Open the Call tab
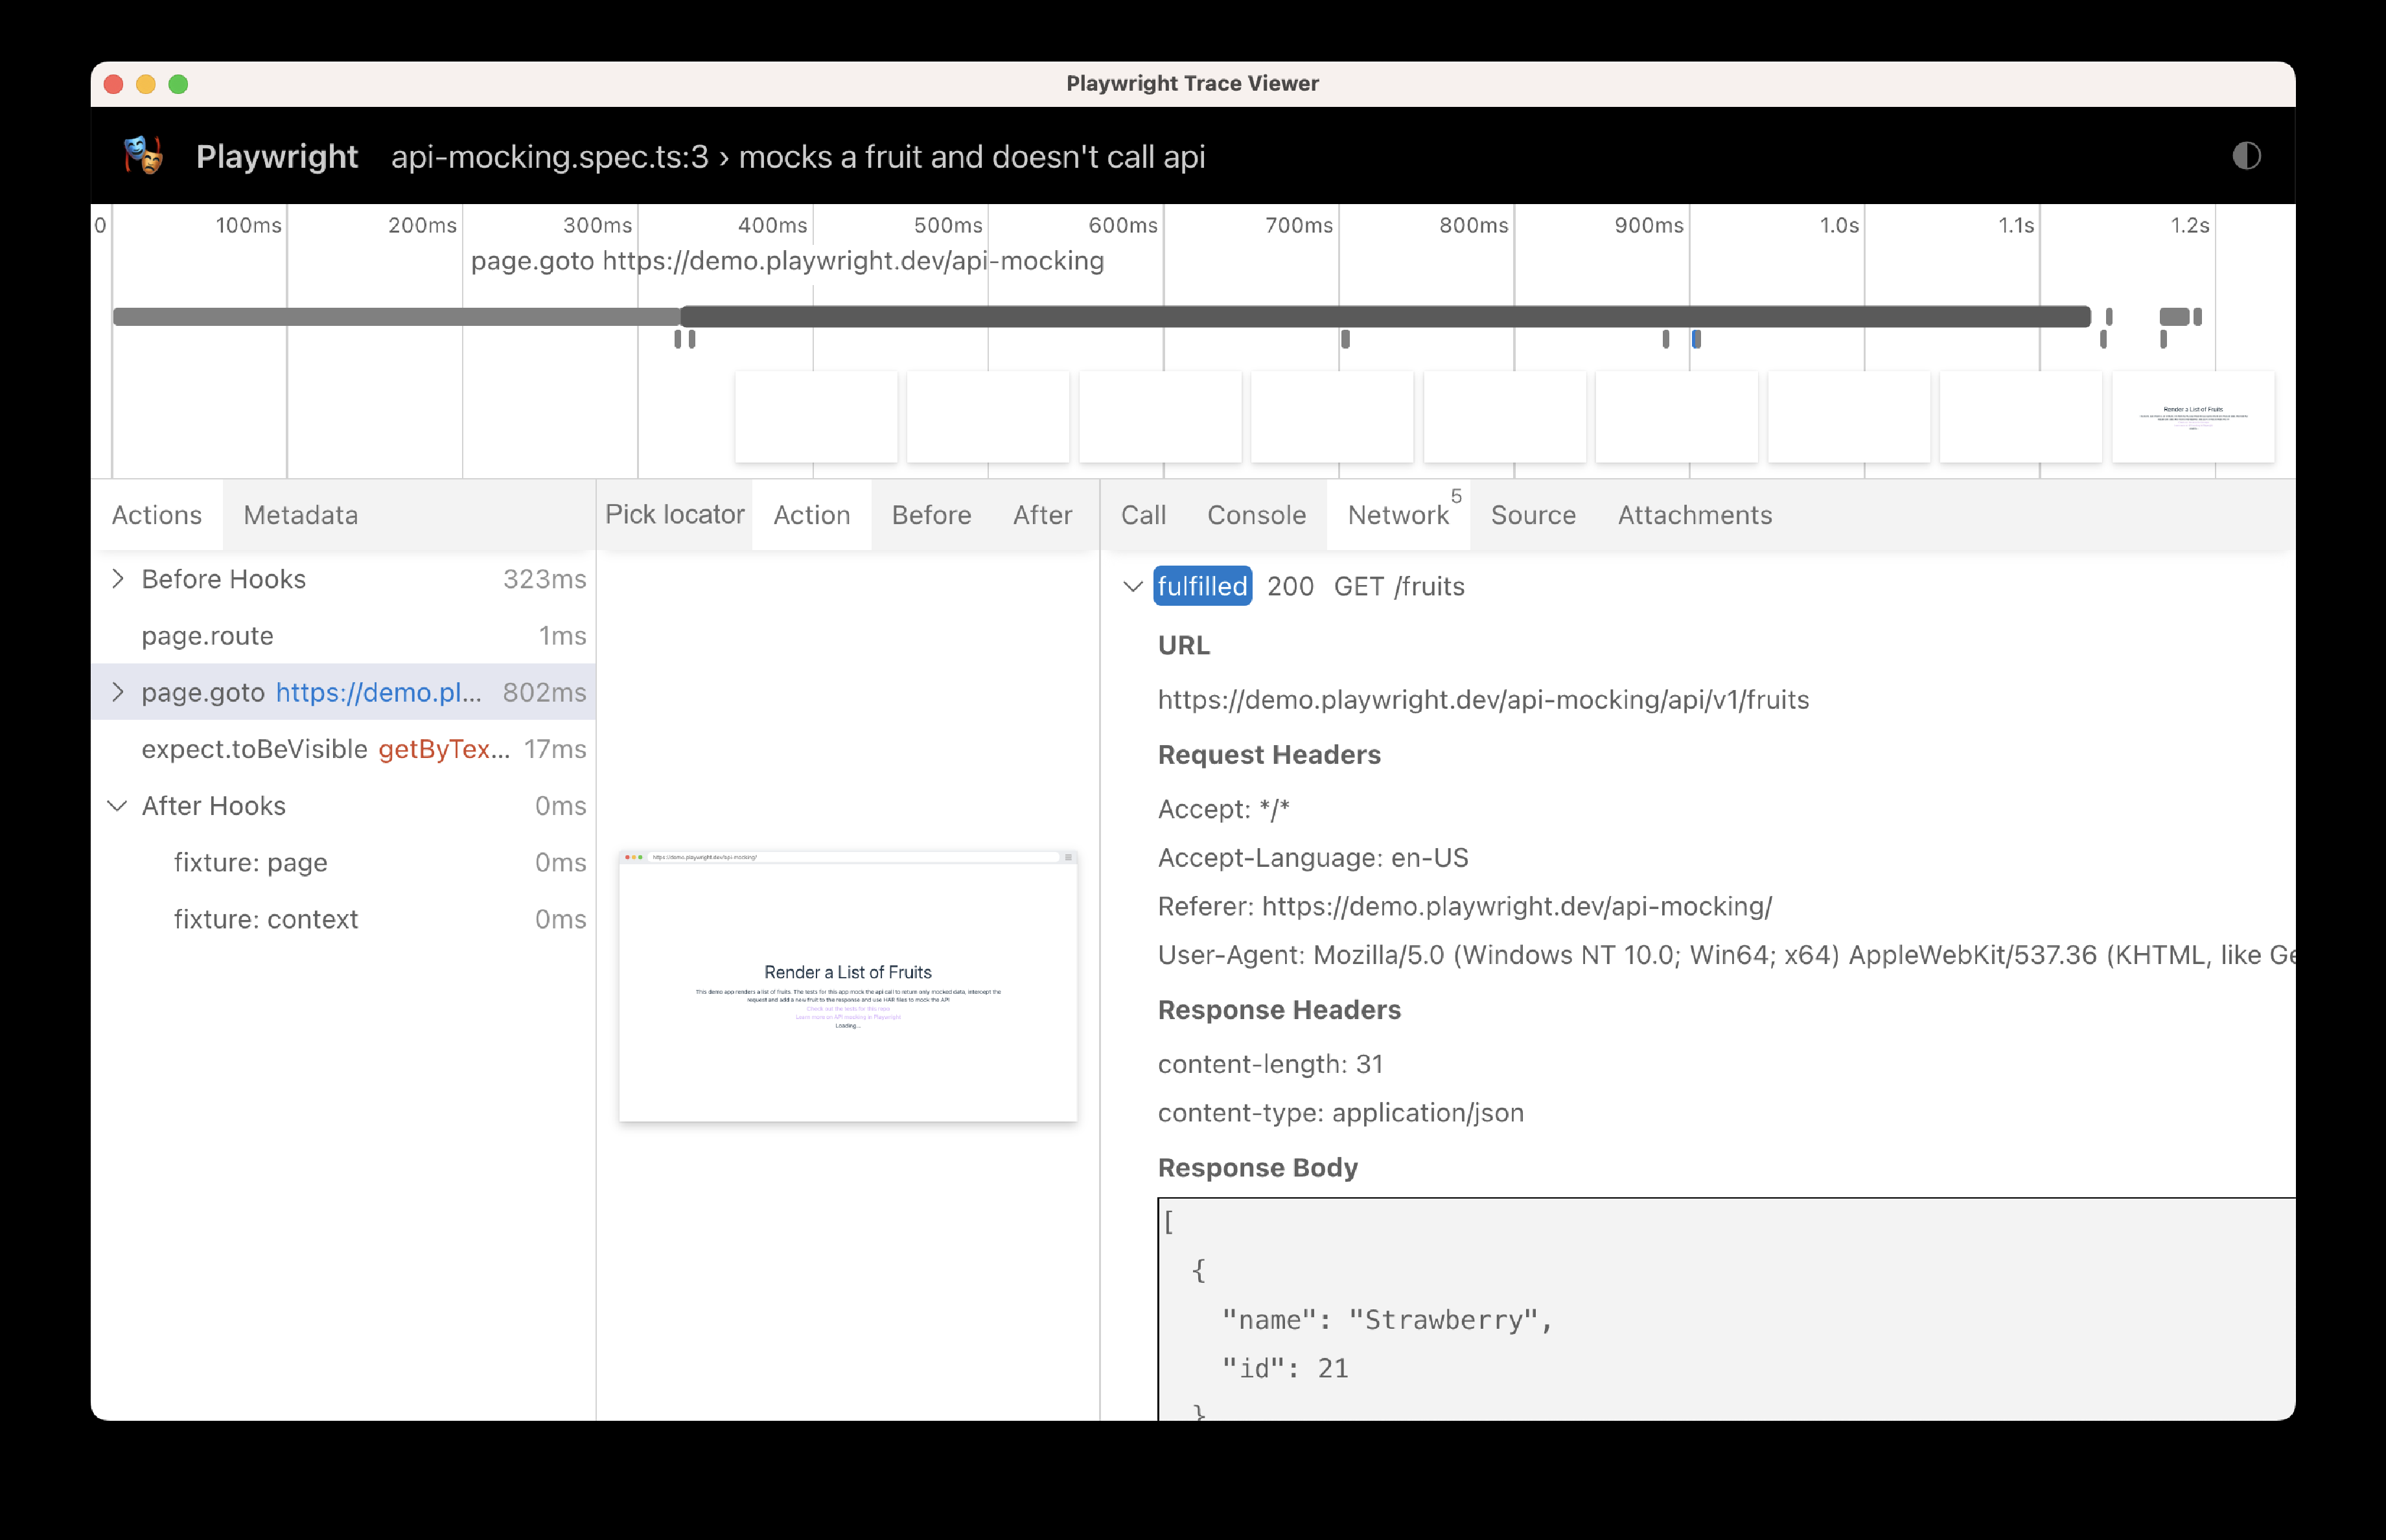Image resolution: width=2386 pixels, height=1540 pixels. [x=1144, y=515]
